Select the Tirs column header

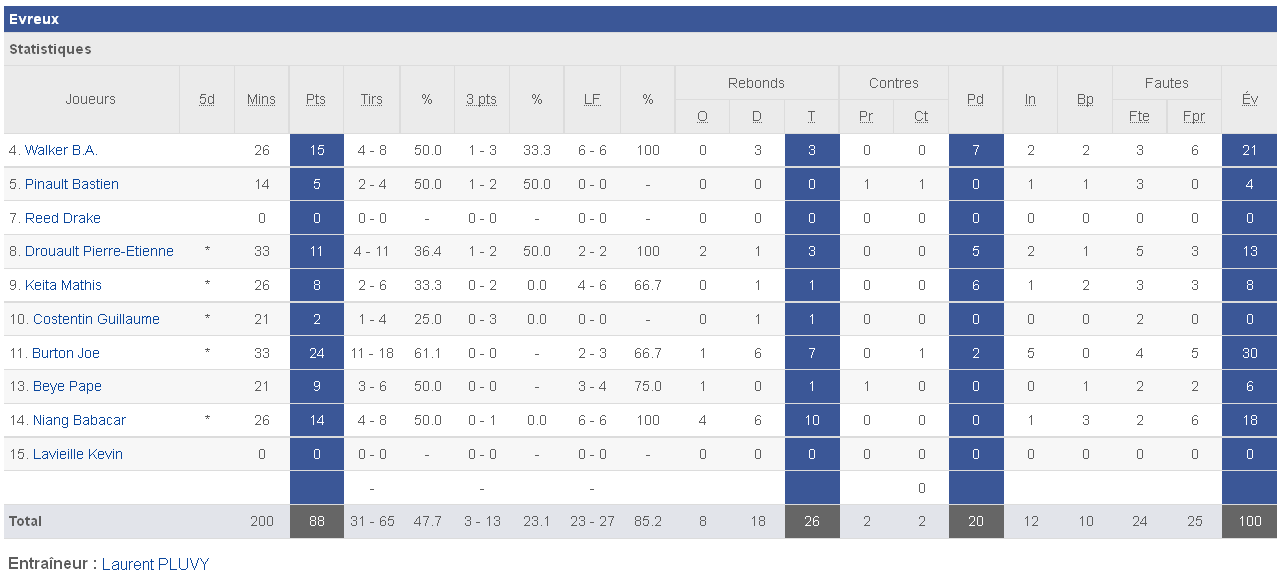coord(371,99)
